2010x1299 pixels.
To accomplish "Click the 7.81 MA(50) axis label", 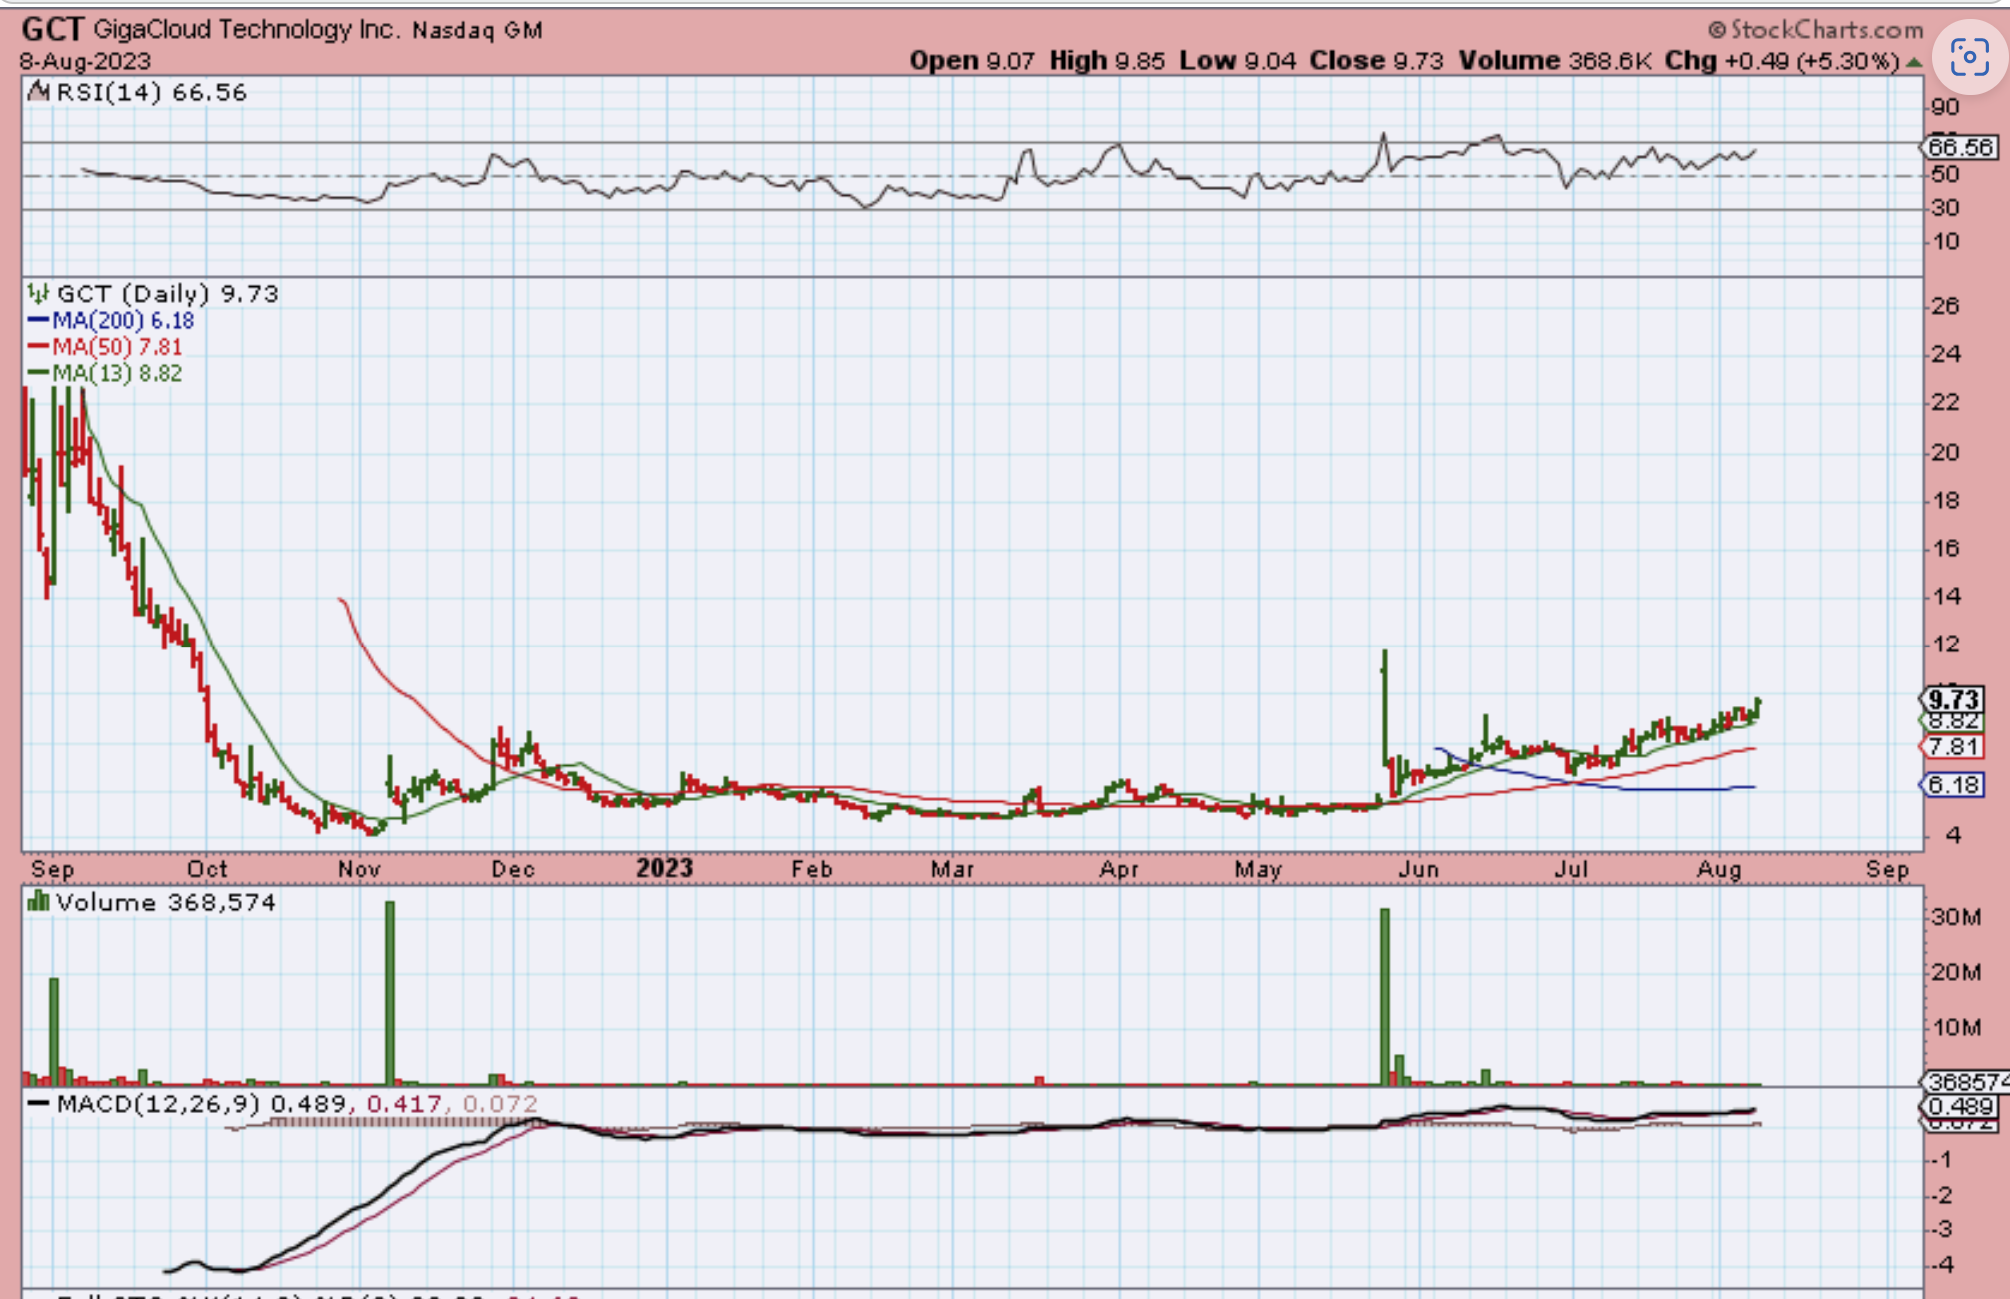I will click(x=1953, y=746).
